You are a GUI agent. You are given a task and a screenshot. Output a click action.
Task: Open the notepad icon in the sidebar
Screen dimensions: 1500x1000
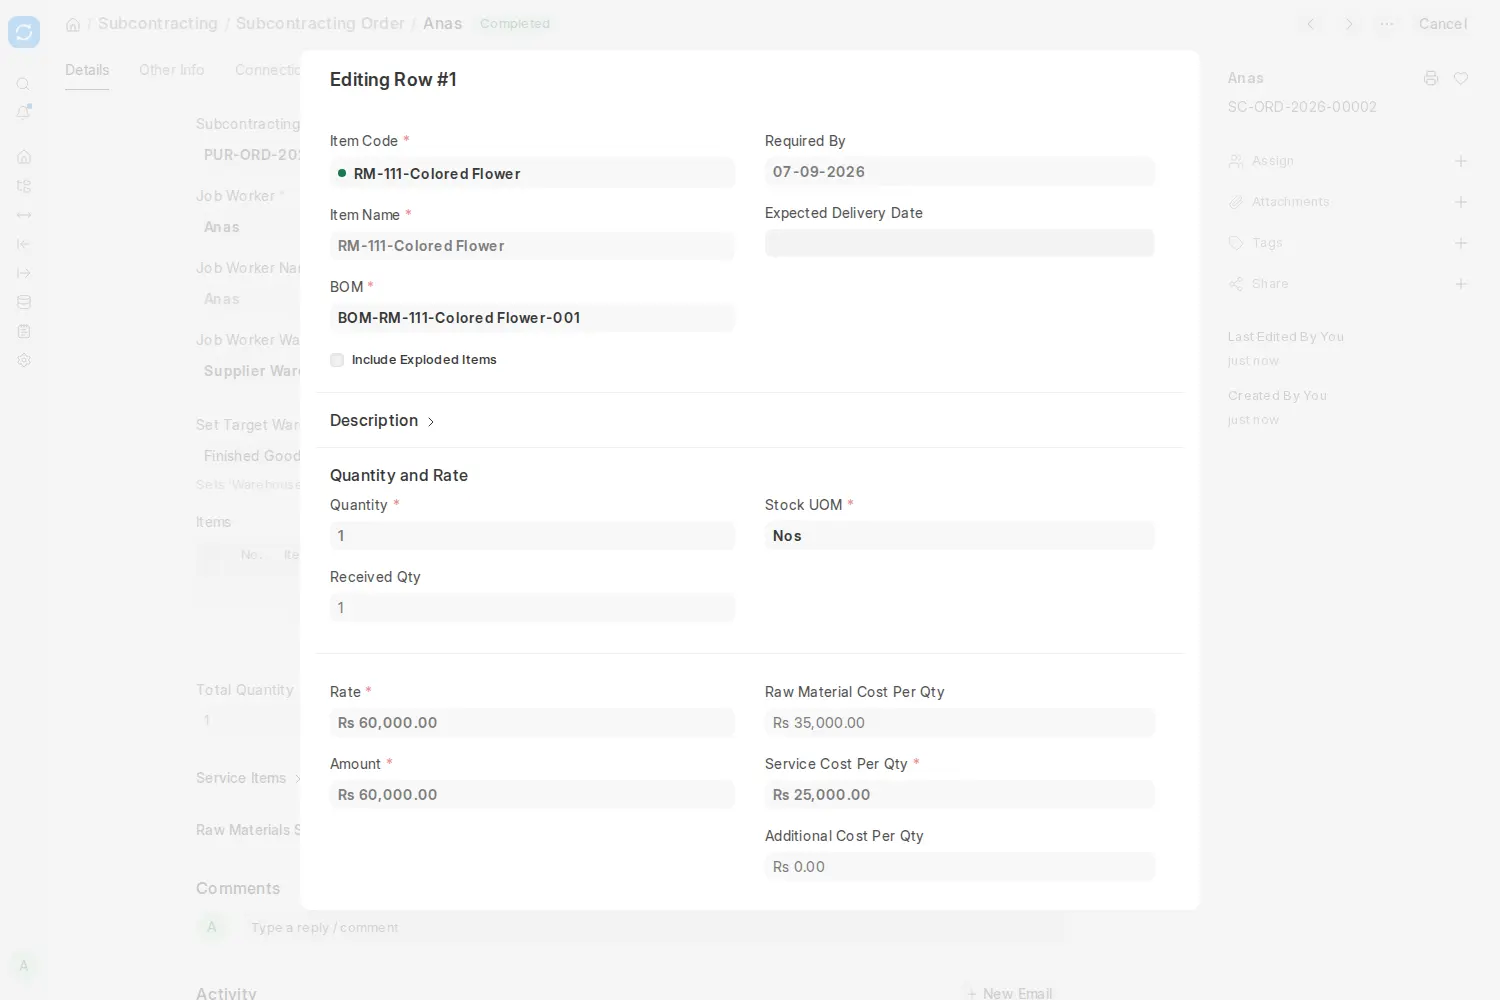point(24,331)
